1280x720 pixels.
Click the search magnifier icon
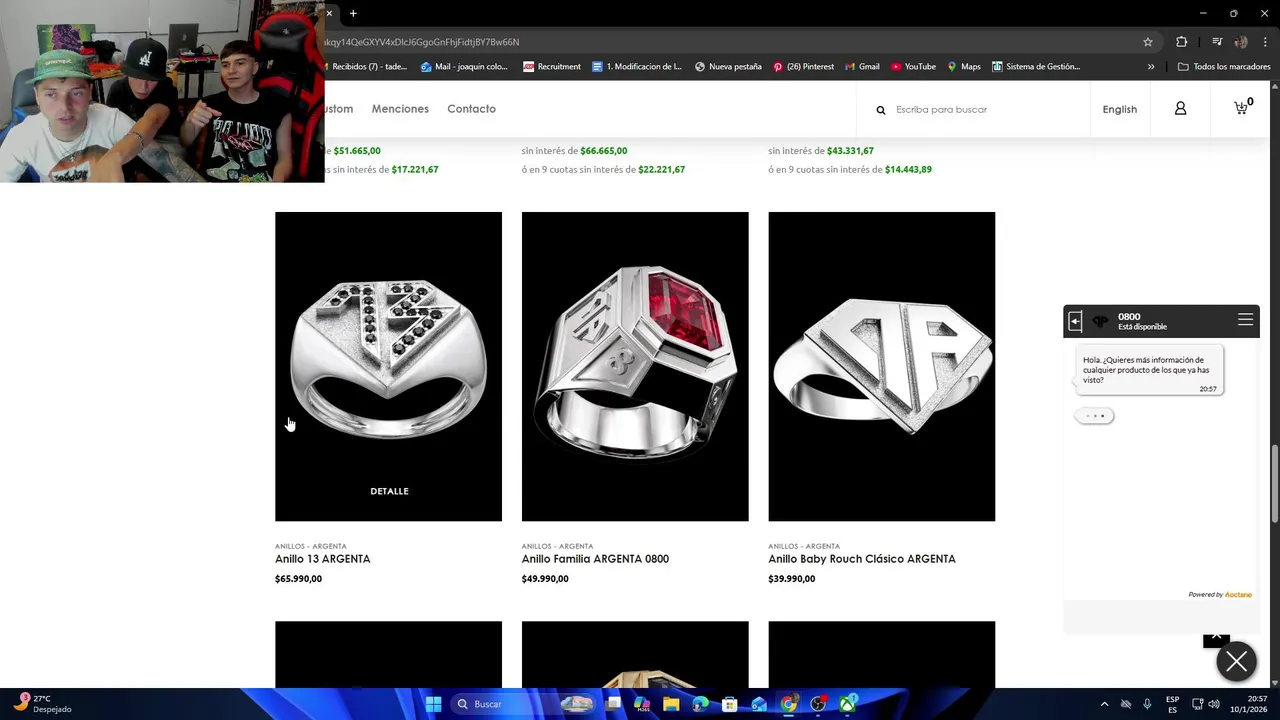[x=881, y=110]
